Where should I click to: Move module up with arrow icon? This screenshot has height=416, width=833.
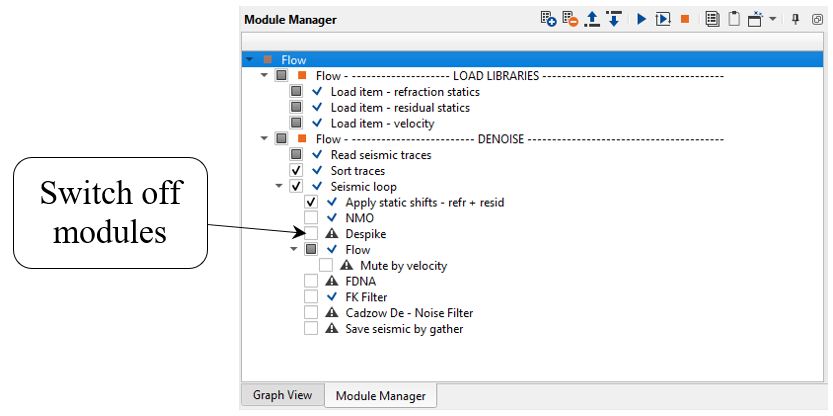point(592,19)
